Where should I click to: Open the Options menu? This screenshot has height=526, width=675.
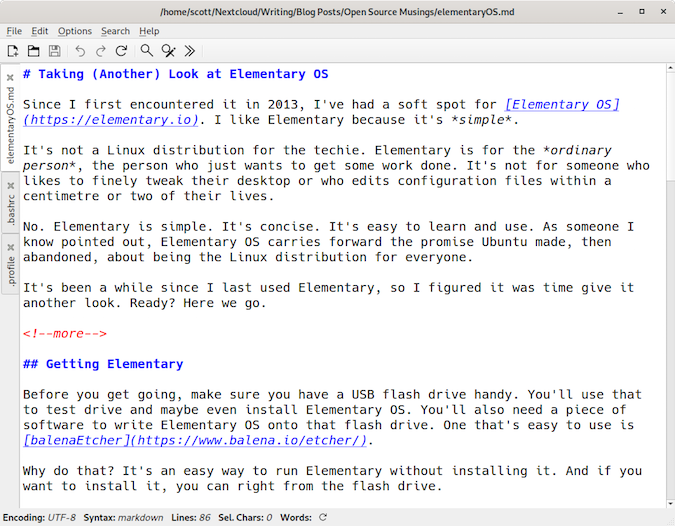[x=75, y=31]
